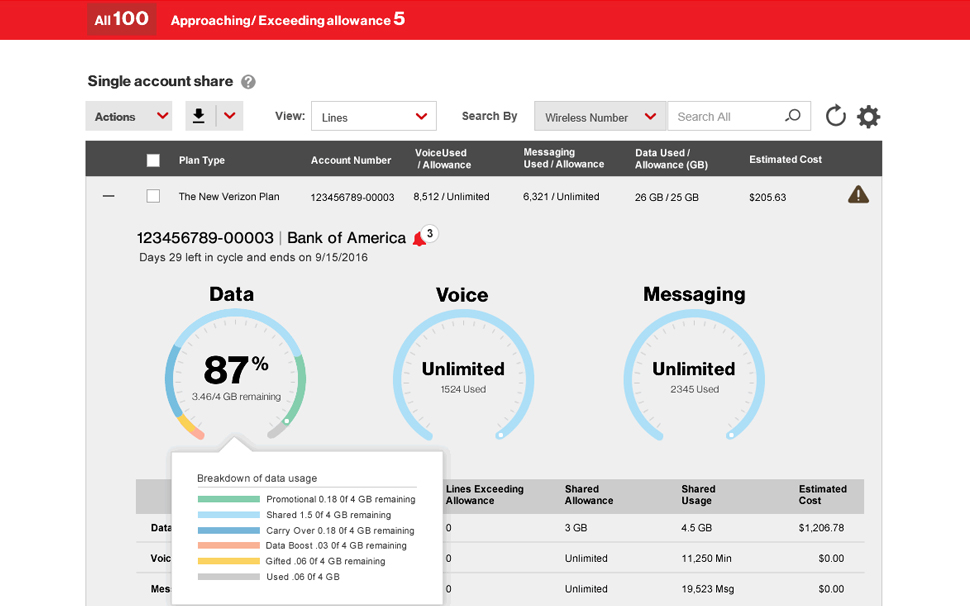Open the View Lines dropdown

click(373, 116)
